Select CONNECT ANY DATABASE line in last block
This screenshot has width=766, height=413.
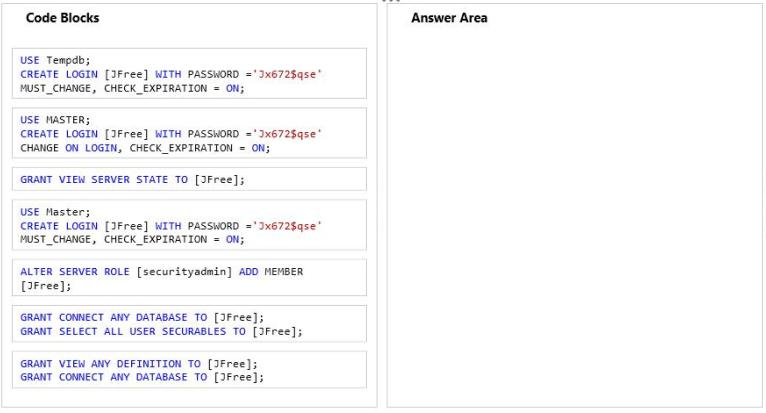click(142, 377)
